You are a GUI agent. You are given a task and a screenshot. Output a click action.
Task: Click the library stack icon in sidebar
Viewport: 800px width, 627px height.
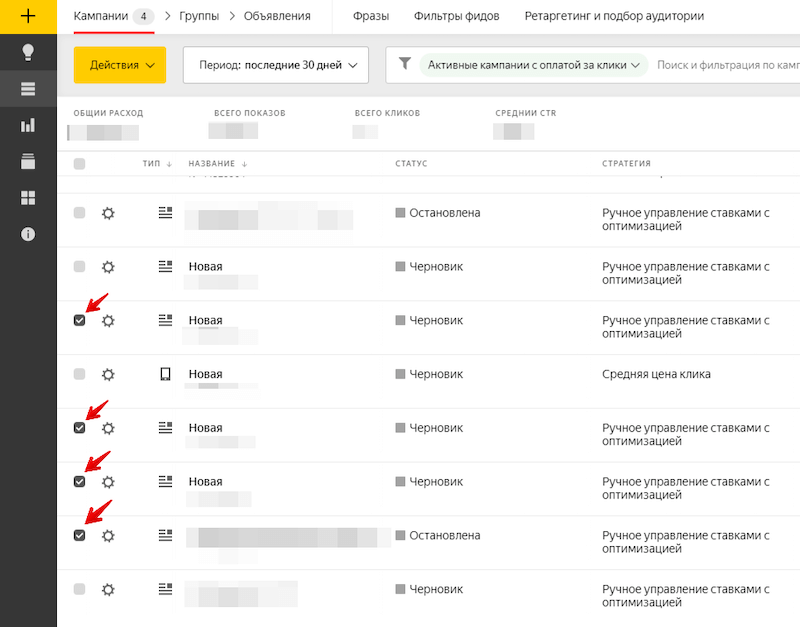[28, 161]
